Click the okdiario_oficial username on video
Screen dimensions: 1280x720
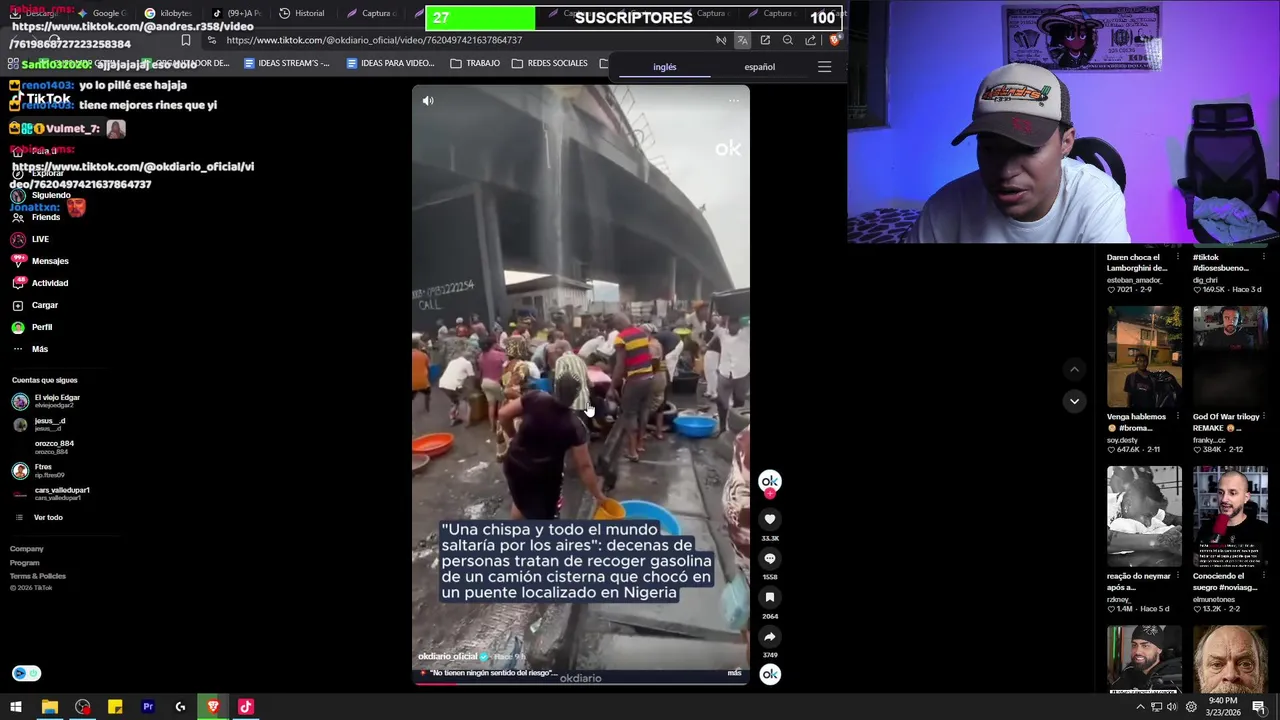[447, 656]
